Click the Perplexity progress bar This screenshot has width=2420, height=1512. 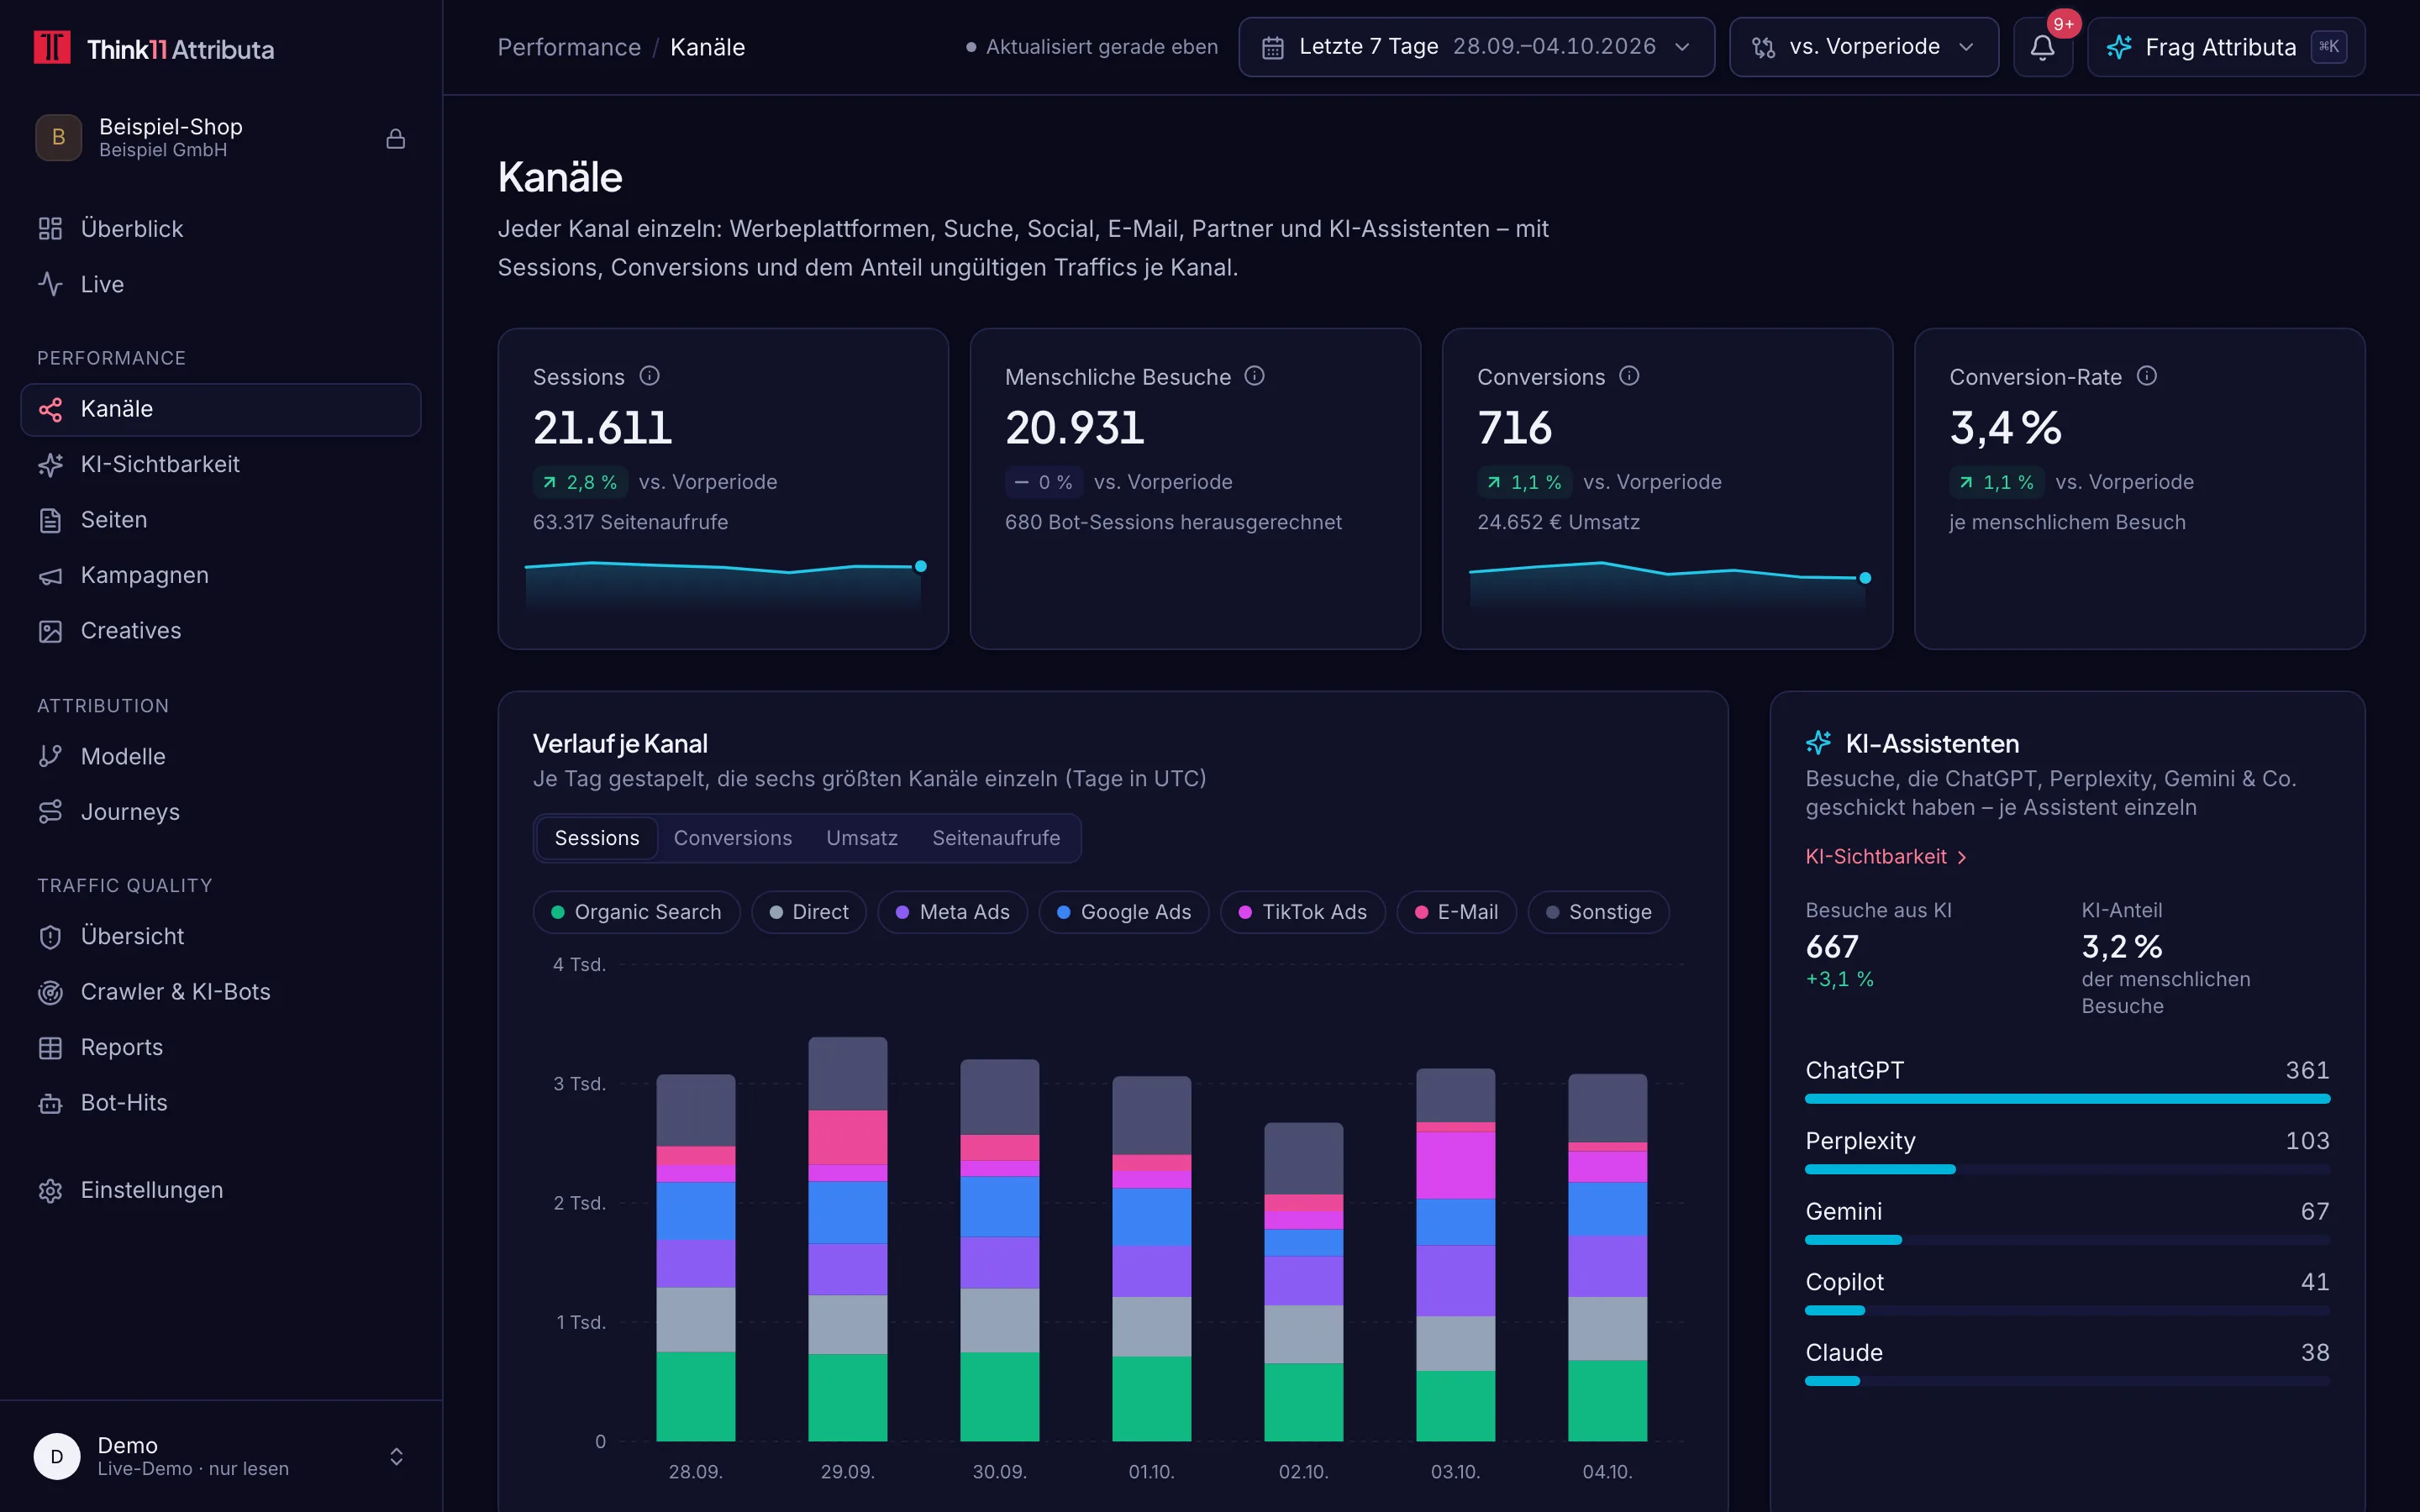[2067, 1169]
